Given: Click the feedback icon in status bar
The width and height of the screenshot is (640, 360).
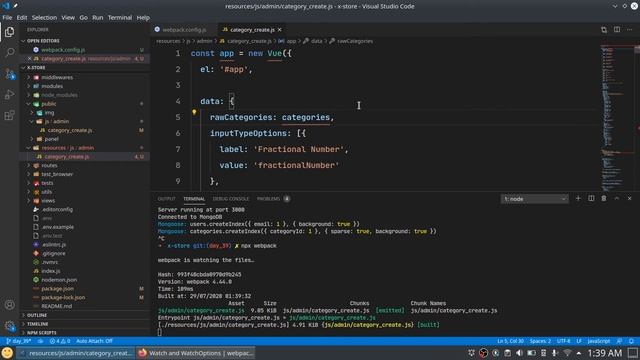Looking at the screenshot, I should click(619, 341).
